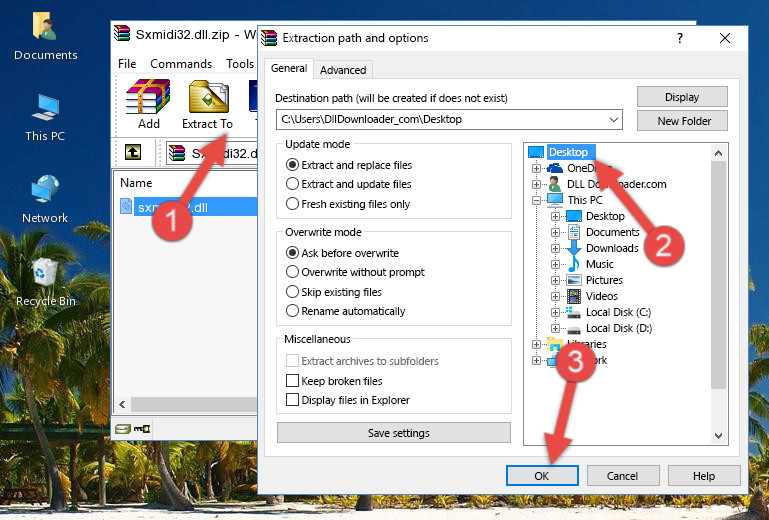The width and height of the screenshot is (769, 520).
Task: Expand the Downloads tree node
Action: (x=555, y=248)
